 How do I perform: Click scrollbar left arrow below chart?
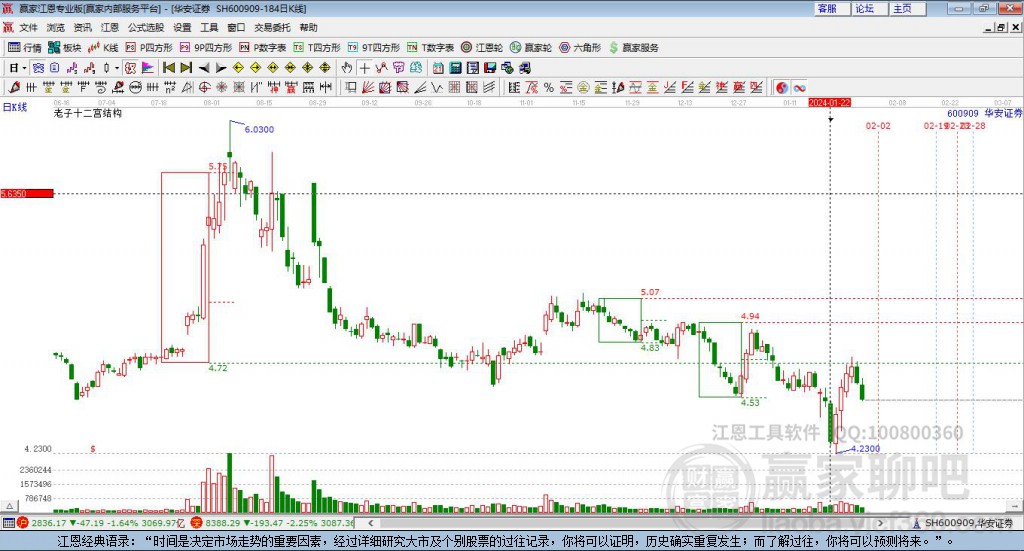[370, 523]
